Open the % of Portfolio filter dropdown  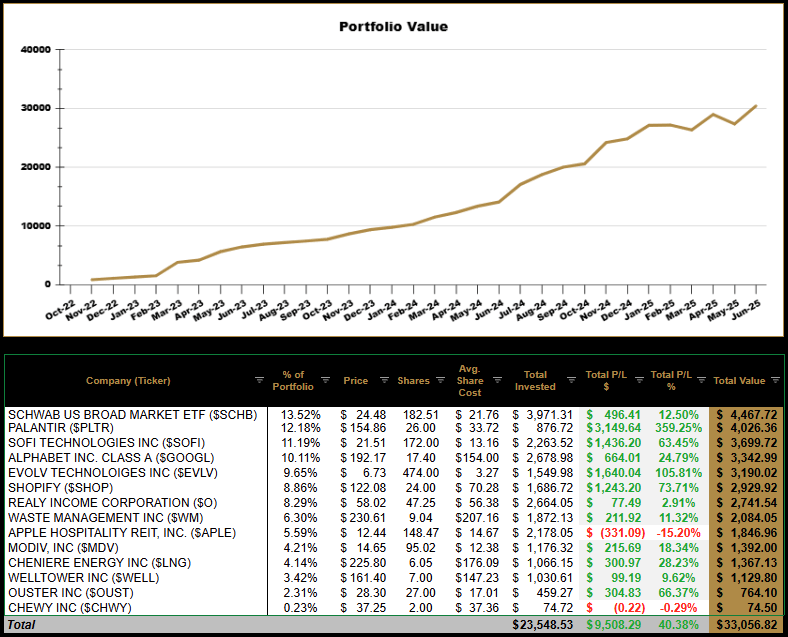click(x=326, y=380)
